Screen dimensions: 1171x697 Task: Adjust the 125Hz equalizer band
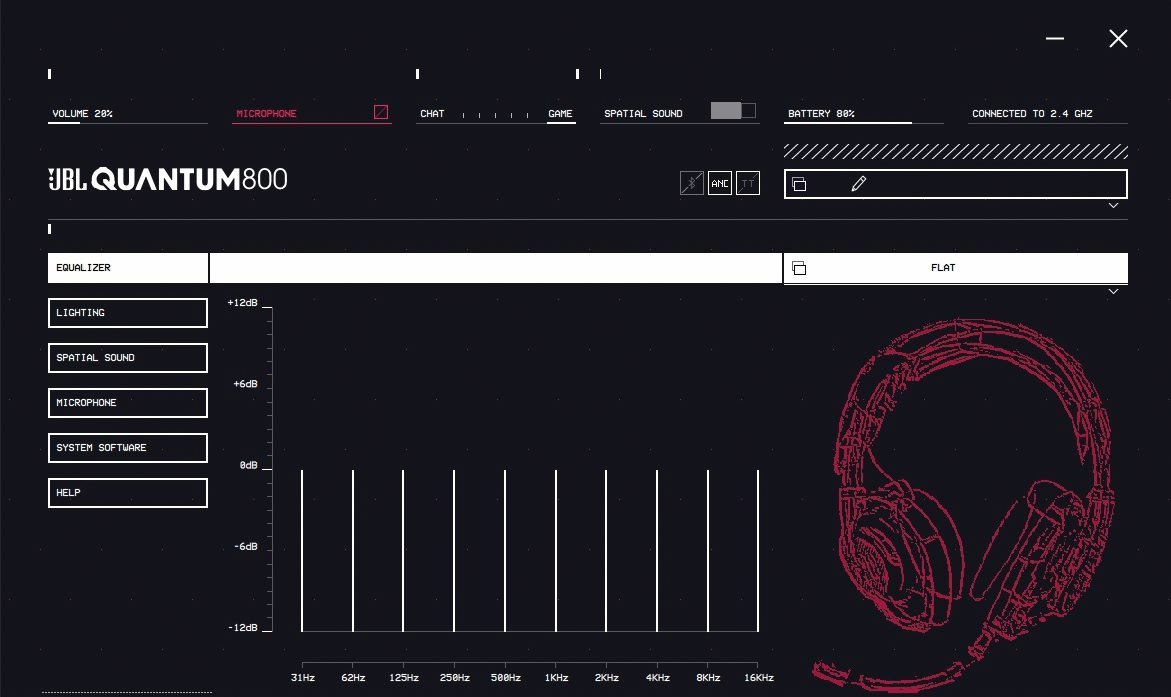pyautogui.click(x=403, y=551)
